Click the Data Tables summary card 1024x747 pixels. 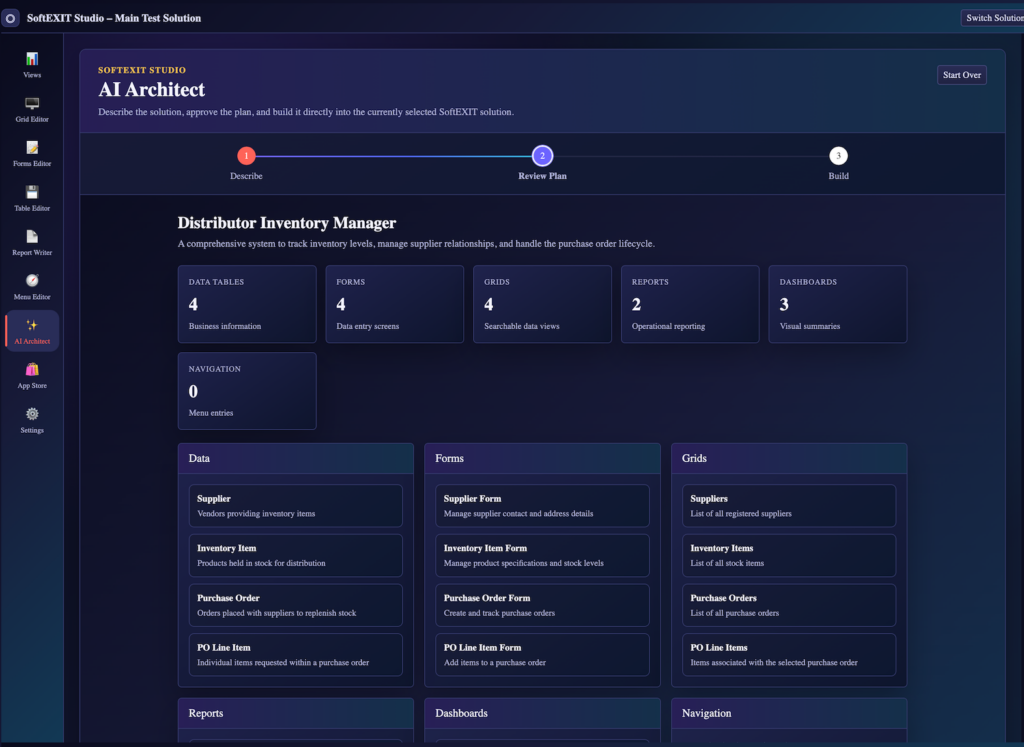coord(247,304)
